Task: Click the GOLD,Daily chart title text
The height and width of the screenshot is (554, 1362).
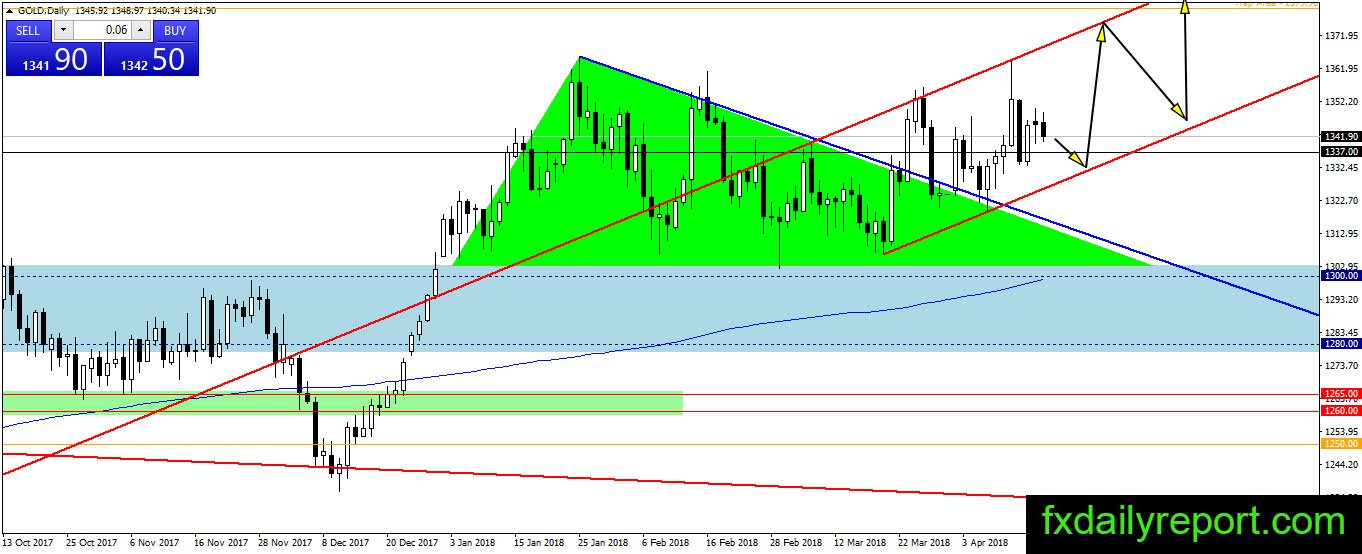Action: (45, 9)
